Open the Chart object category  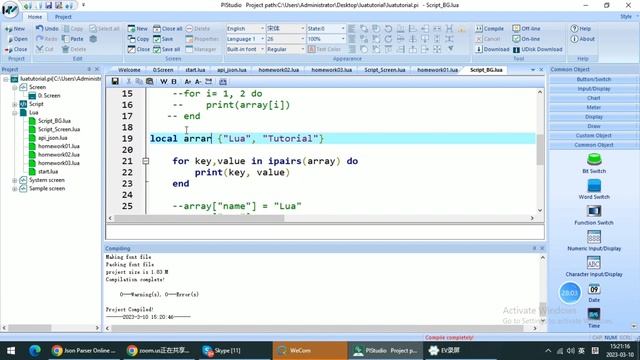click(593, 98)
